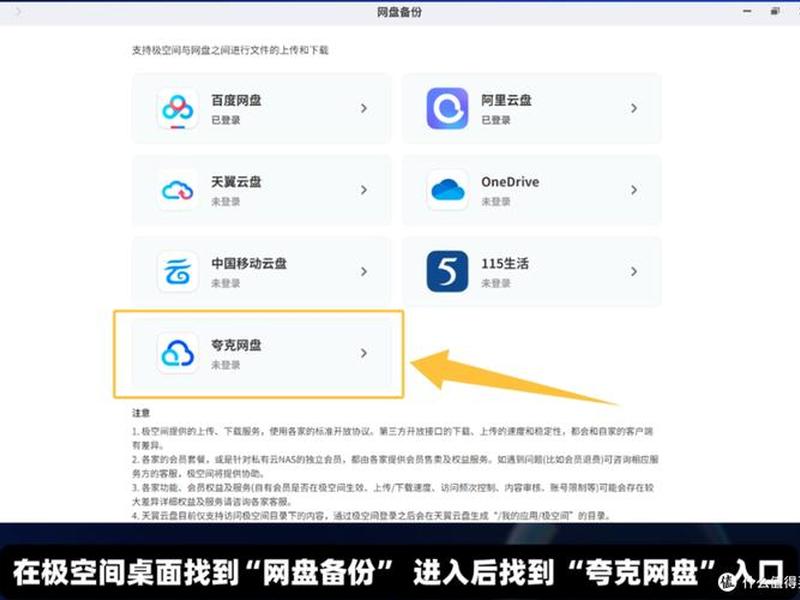Minimize the 网盘备份 window

point(747,11)
